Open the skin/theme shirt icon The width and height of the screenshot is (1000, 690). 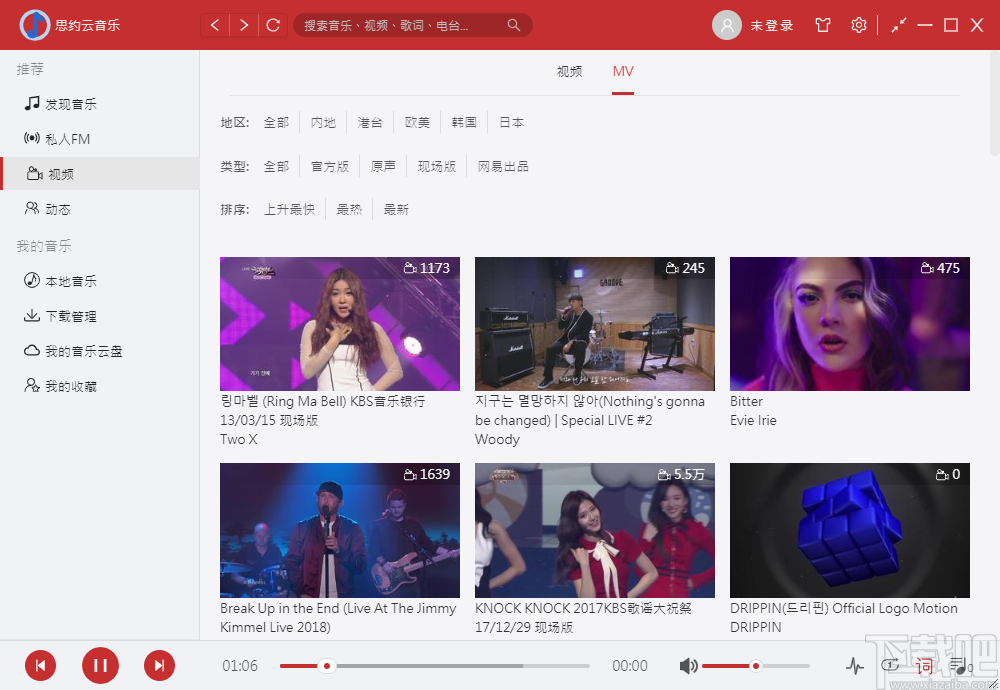click(x=822, y=25)
